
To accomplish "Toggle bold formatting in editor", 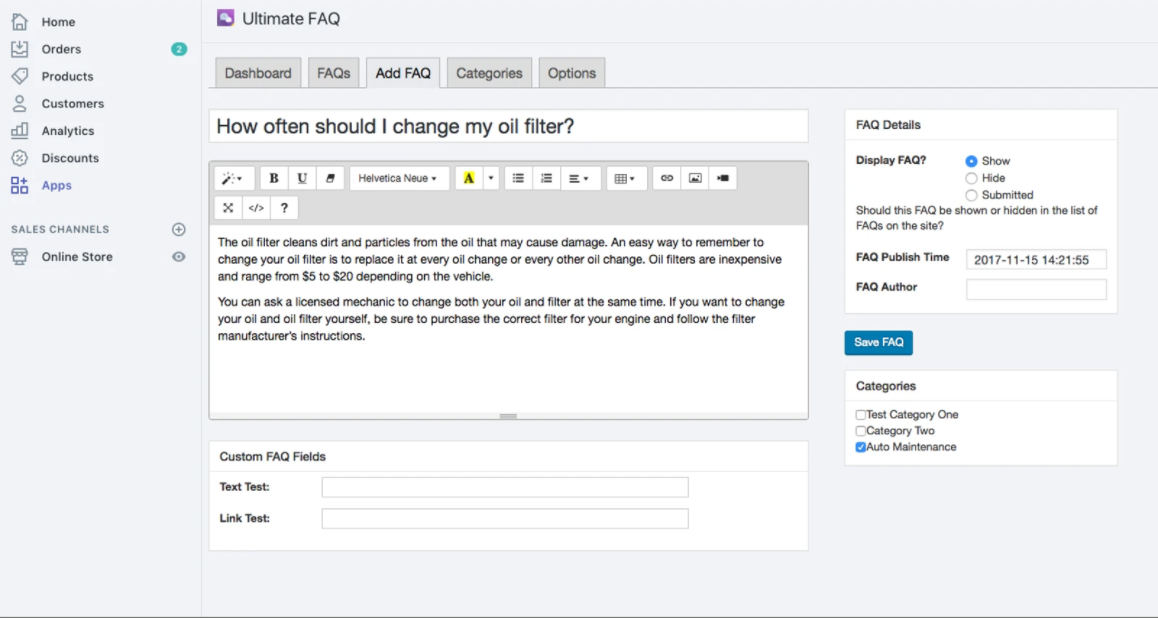I will click(273, 178).
